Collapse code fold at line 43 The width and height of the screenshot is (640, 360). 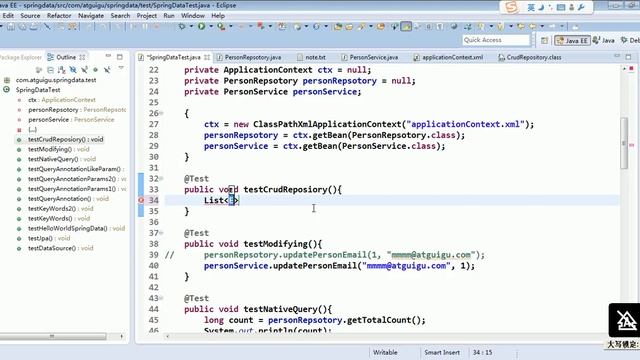pos(162,298)
